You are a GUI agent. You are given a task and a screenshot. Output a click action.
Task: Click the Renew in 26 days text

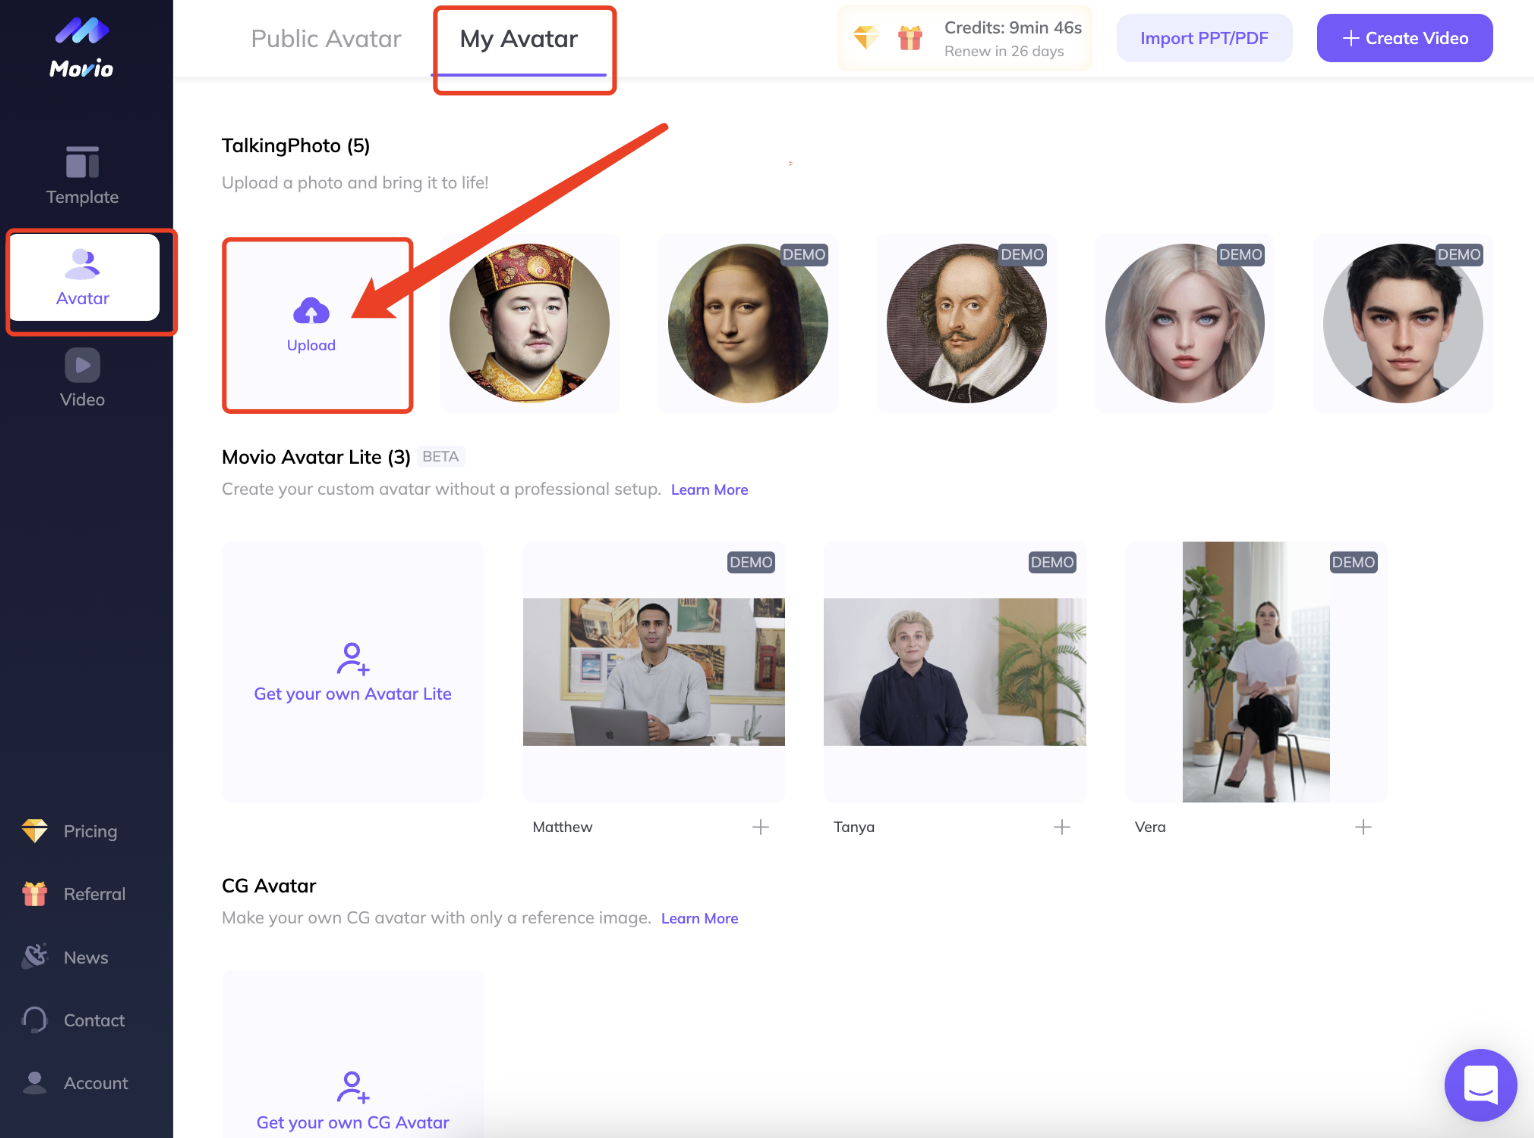(1004, 51)
